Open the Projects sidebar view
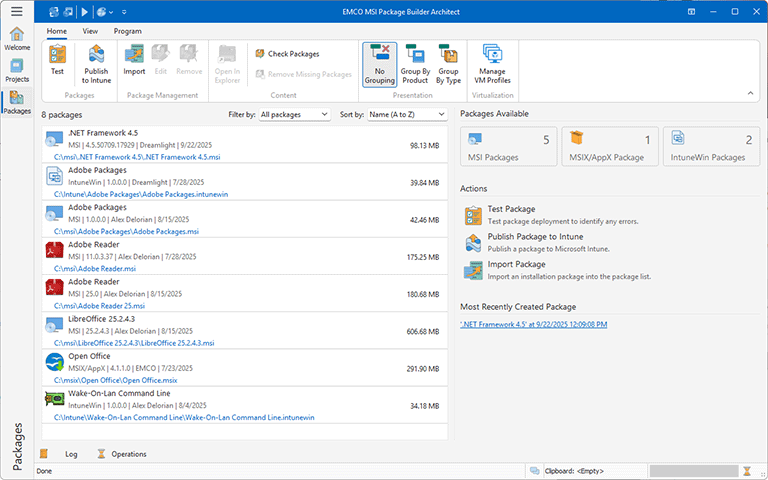768x480 pixels. coord(17,71)
